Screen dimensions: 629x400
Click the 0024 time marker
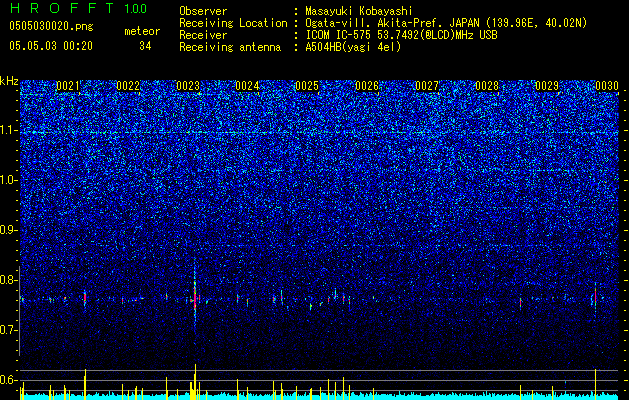(247, 86)
